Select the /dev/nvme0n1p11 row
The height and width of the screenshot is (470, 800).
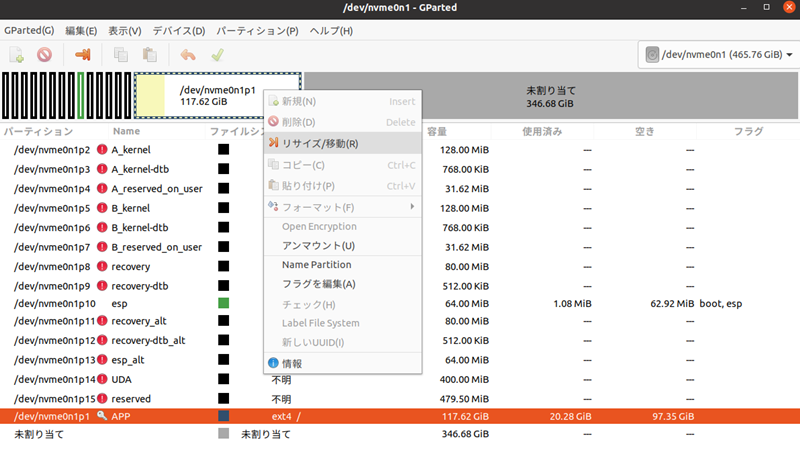(x=400, y=320)
